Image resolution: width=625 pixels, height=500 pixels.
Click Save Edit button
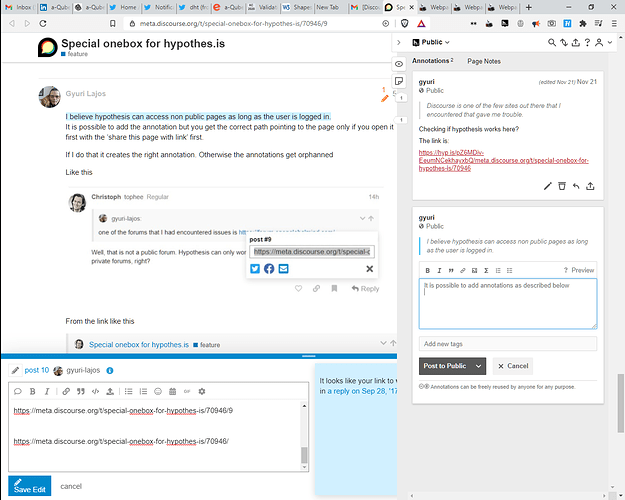point(30,486)
